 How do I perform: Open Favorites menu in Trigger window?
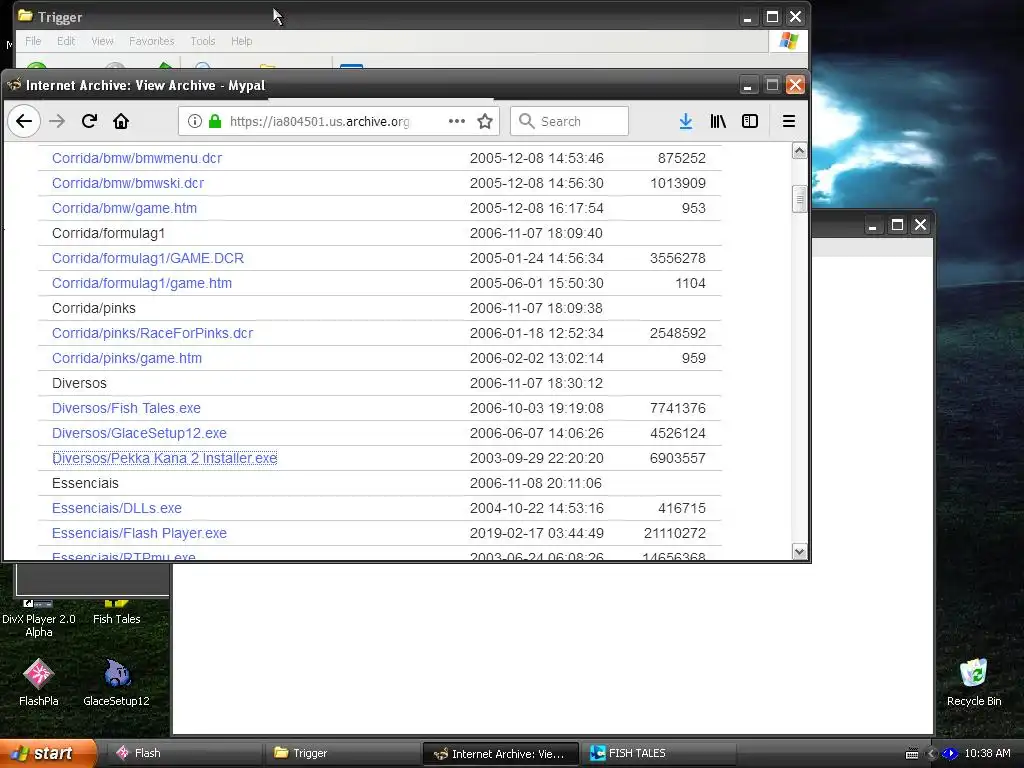tap(152, 41)
